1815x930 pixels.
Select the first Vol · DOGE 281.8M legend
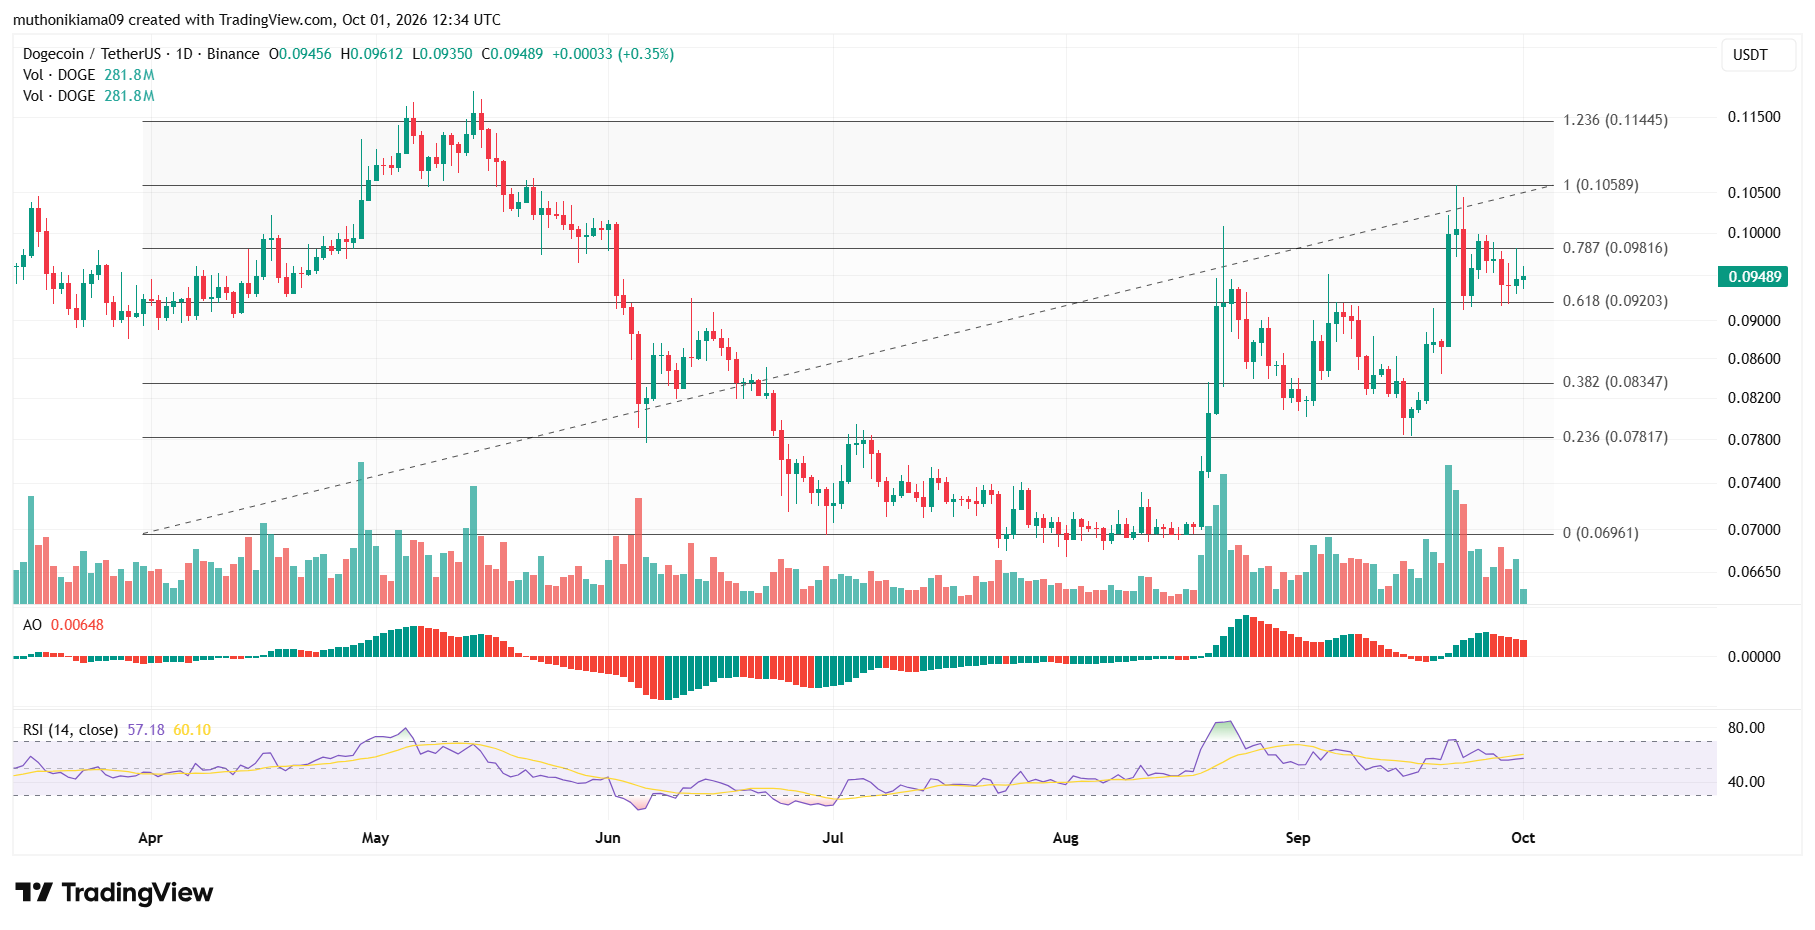(x=89, y=75)
